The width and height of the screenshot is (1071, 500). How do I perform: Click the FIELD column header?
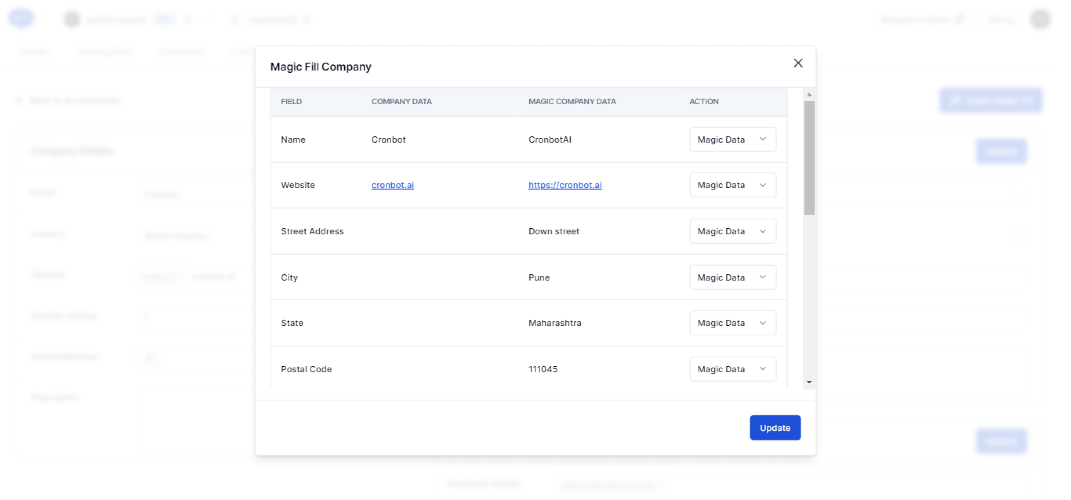(291, 101)
